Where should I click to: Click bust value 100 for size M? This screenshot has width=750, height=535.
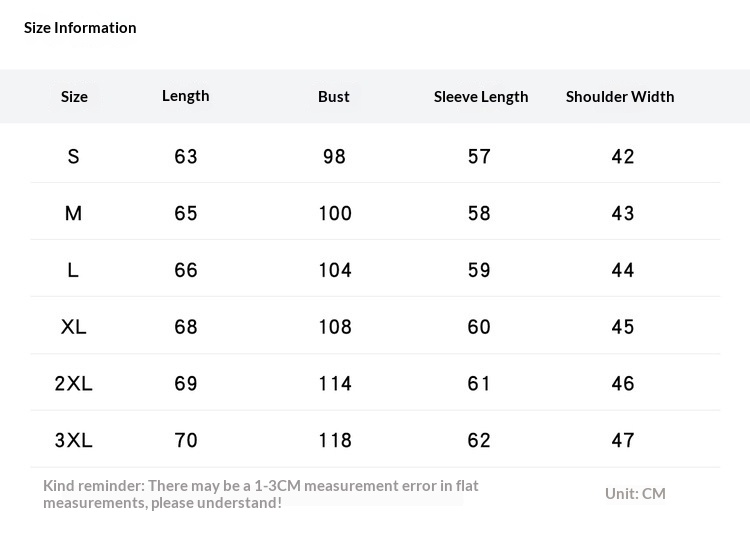[x=335, y=213]
